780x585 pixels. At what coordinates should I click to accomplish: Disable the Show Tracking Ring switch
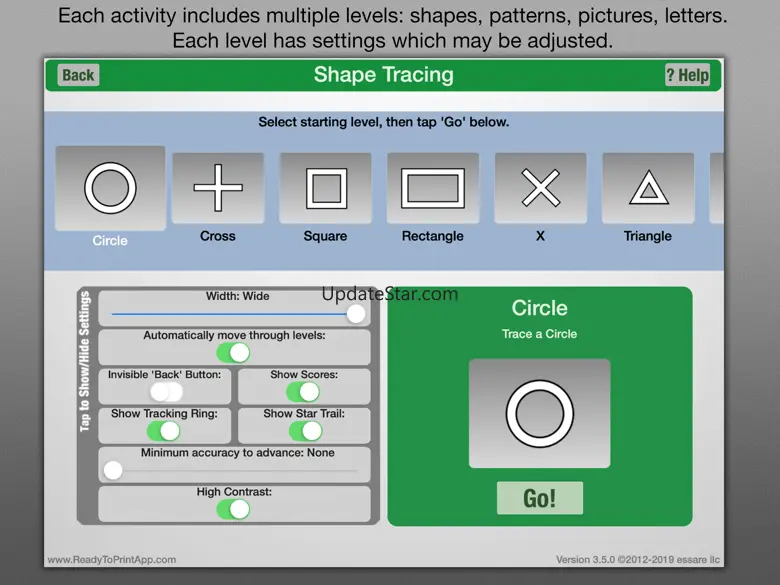pos(164,431)
